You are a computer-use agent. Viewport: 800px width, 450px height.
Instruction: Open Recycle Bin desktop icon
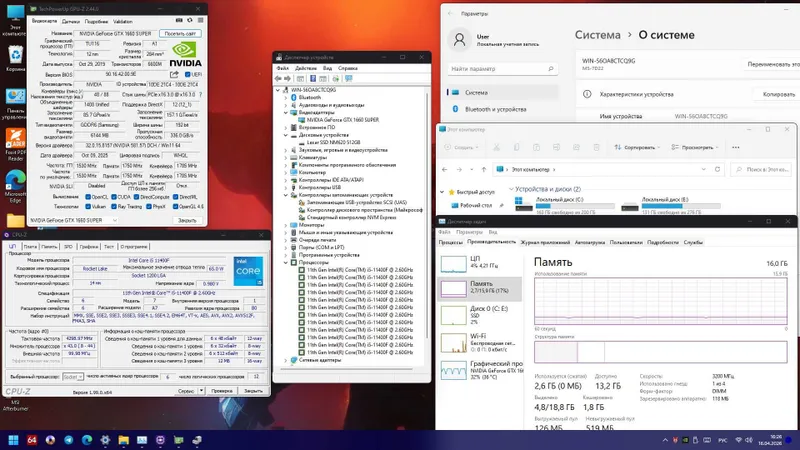coord(15,58)
